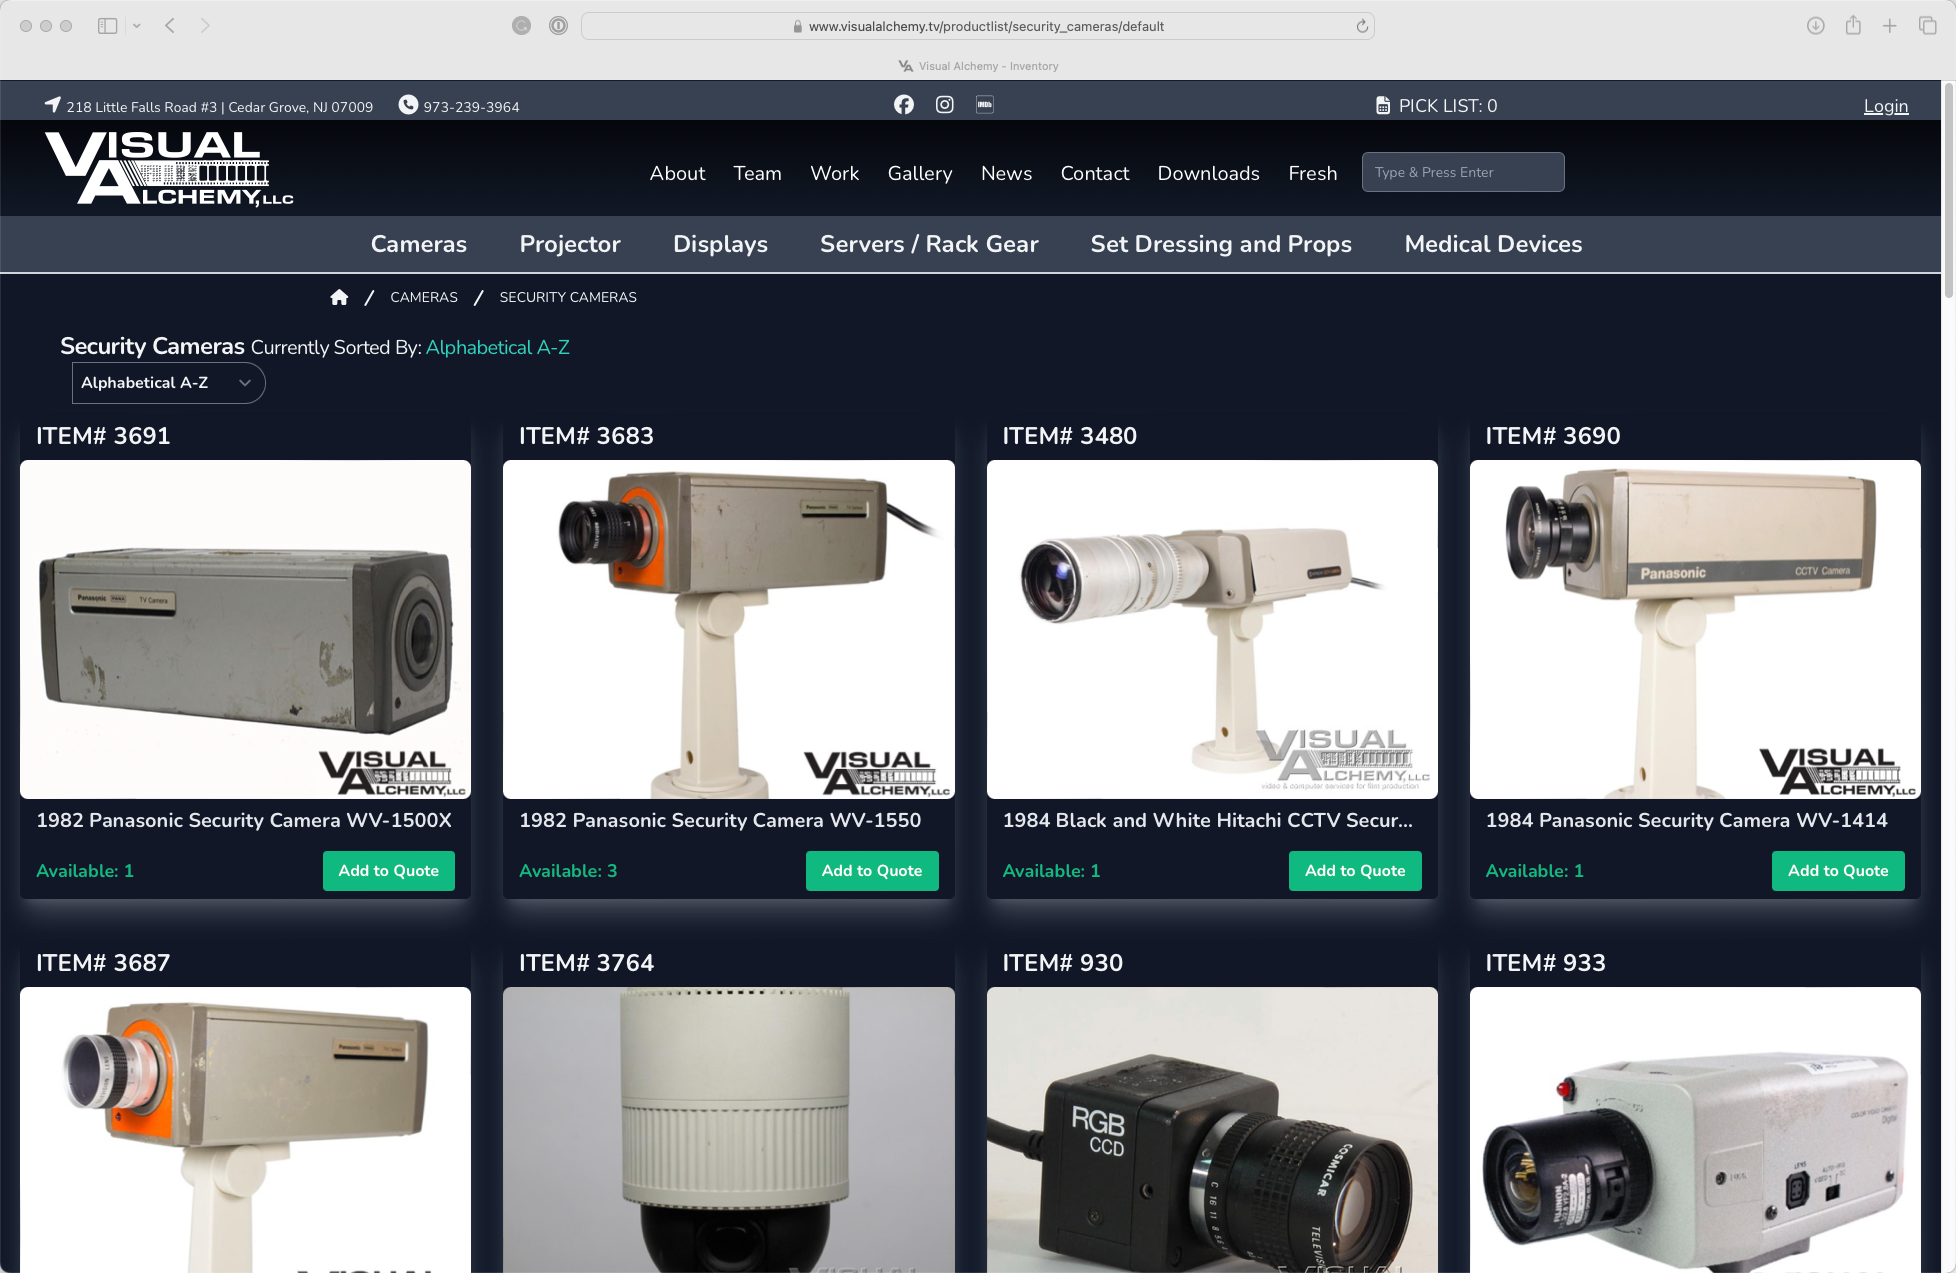
Task: Click the Alphabetical A-Z sorted-by link
Action: [498, 347]
